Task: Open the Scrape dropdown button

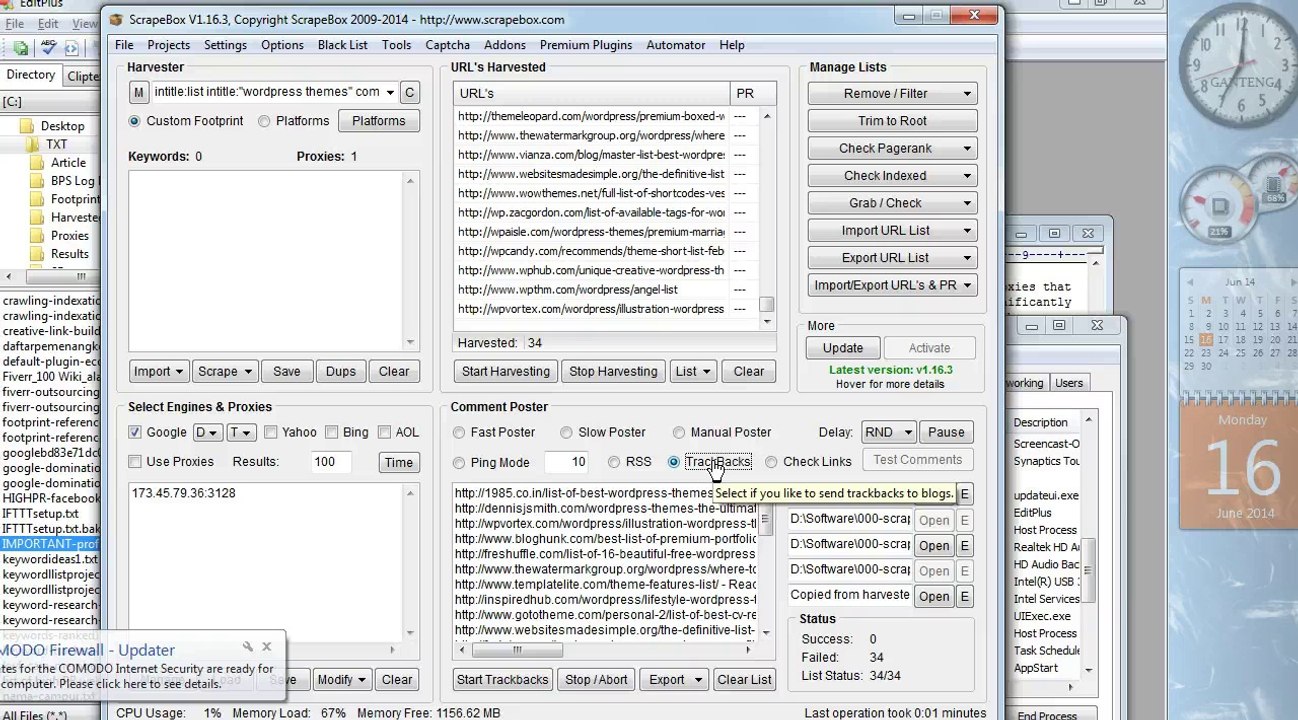Action: [x=223, y=371]
